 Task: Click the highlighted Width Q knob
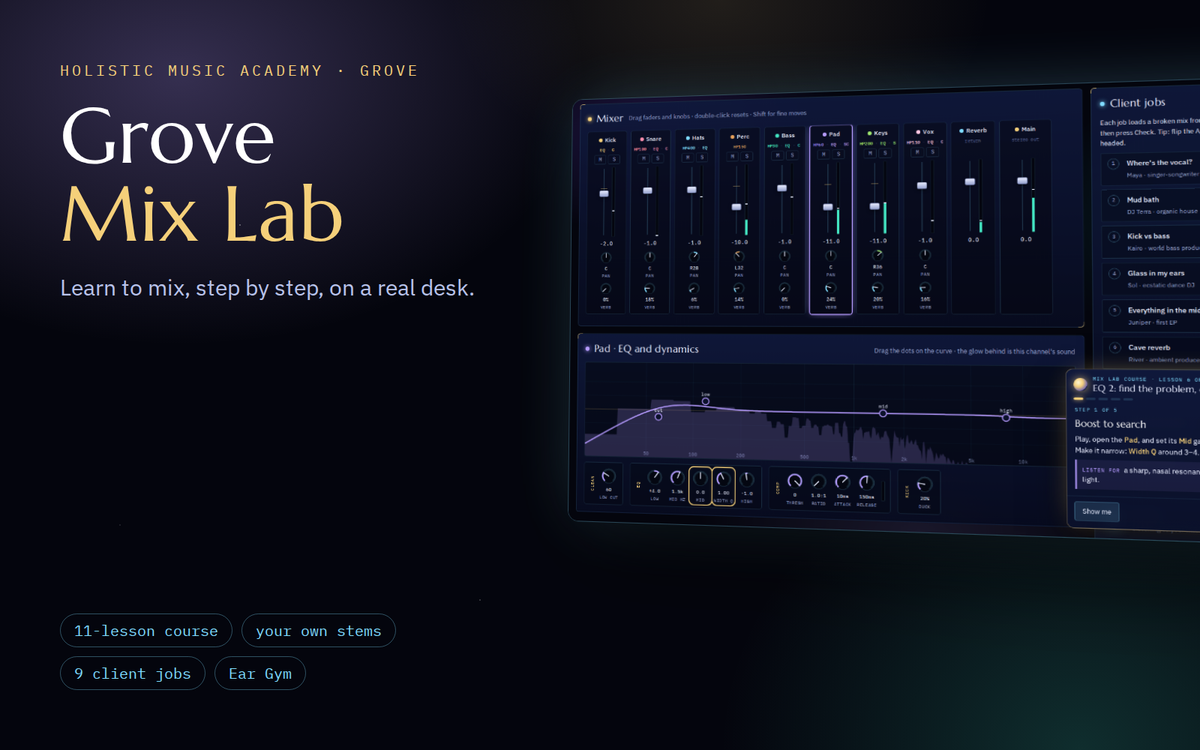(x=723, y=479)
